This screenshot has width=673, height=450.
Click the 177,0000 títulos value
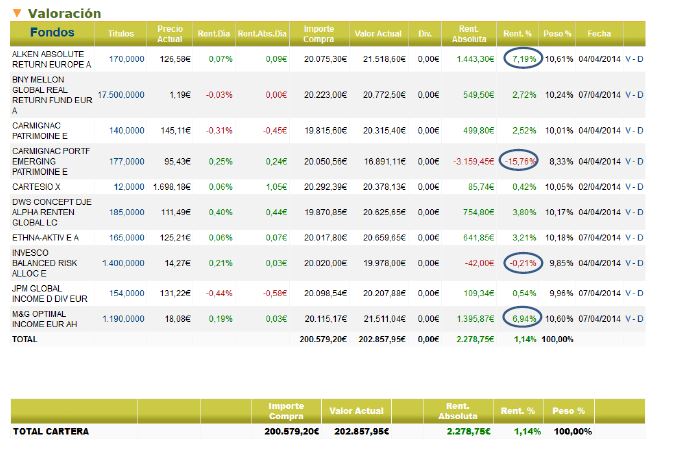(x=126, y=161)
